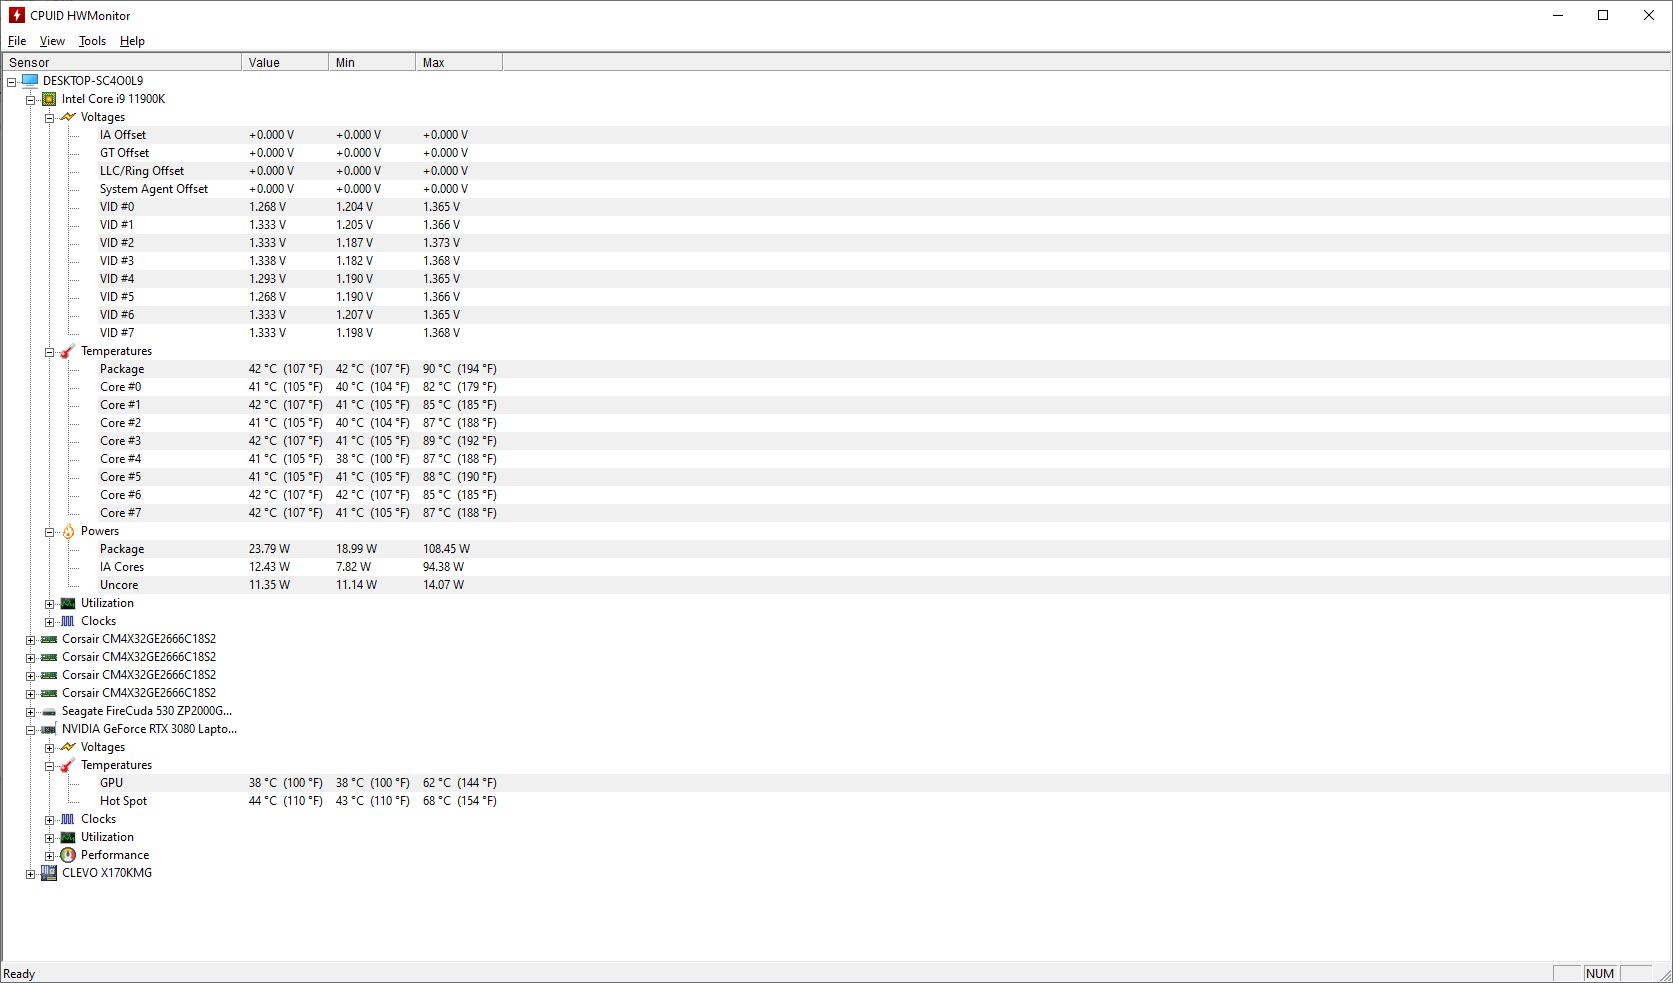This screenshot has width=1673, height=983.
Task: Select the IA Offset voltage row
Action: point(836,135)
